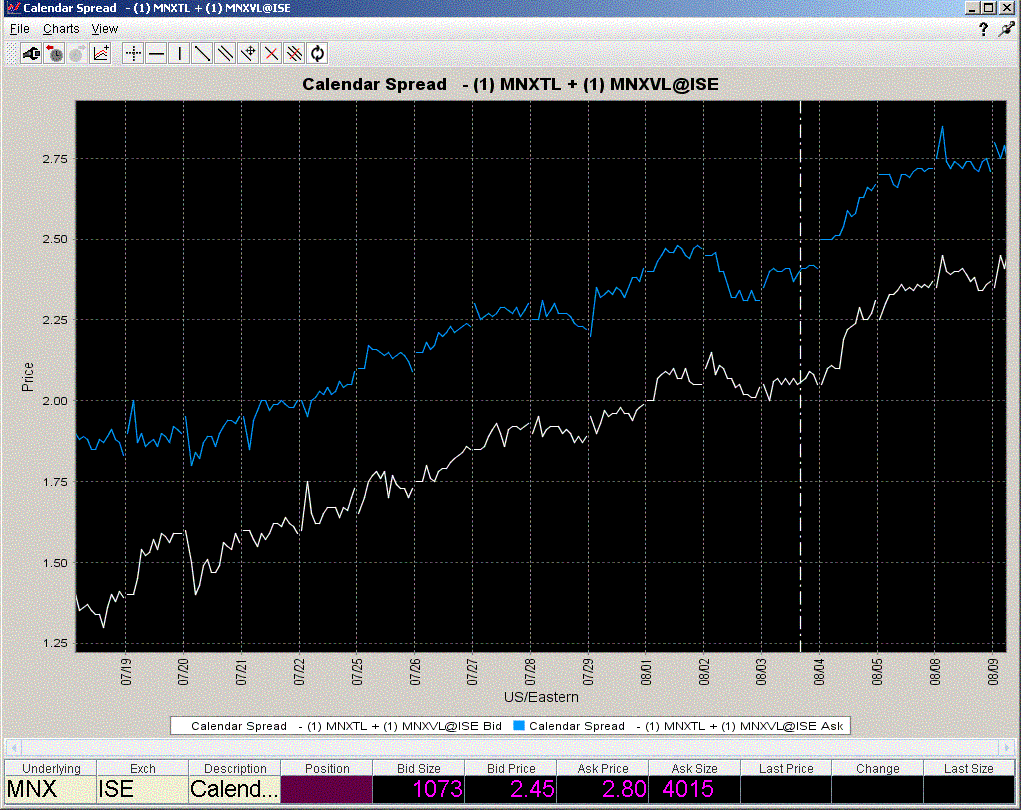The height and width of the screenshot is (810, 1021).
Task: Select the parallel lines tool
Action: [x=225, y=53]
